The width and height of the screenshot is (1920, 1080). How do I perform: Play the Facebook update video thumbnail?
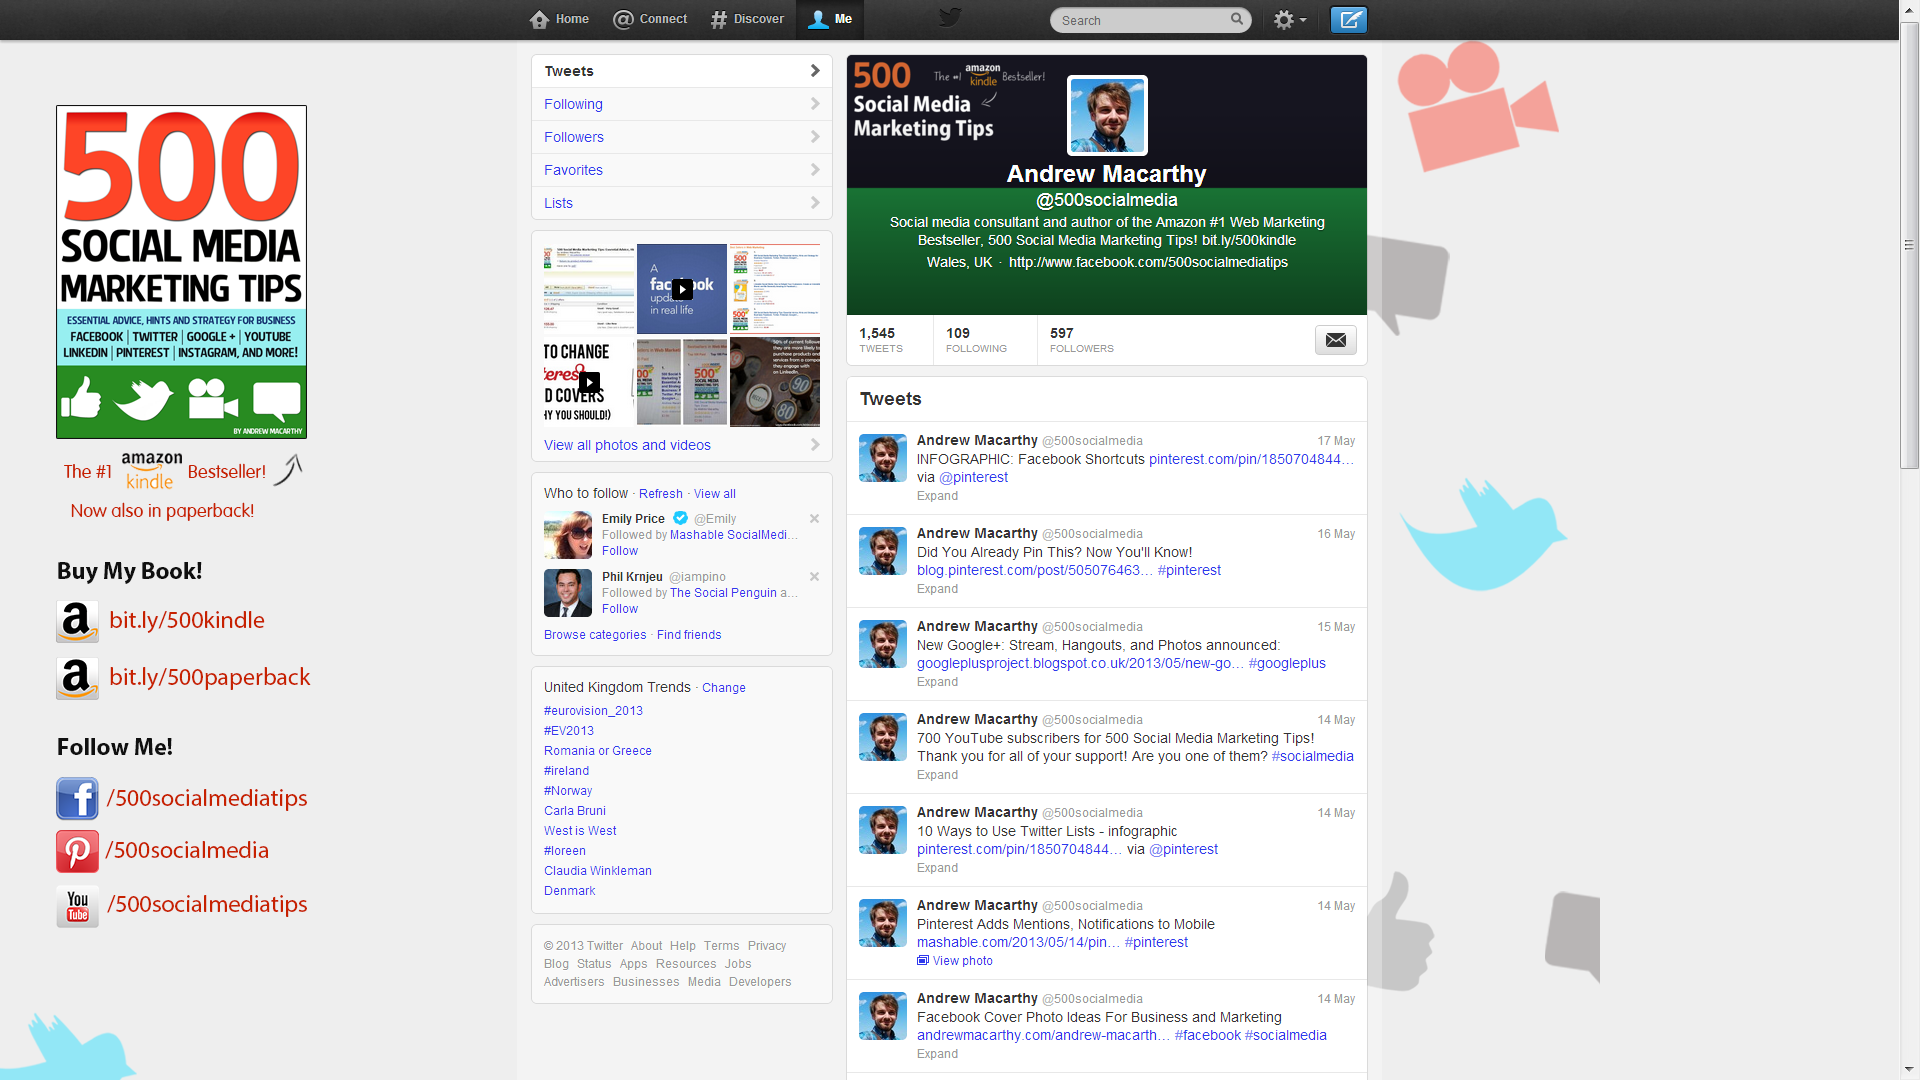682,289
